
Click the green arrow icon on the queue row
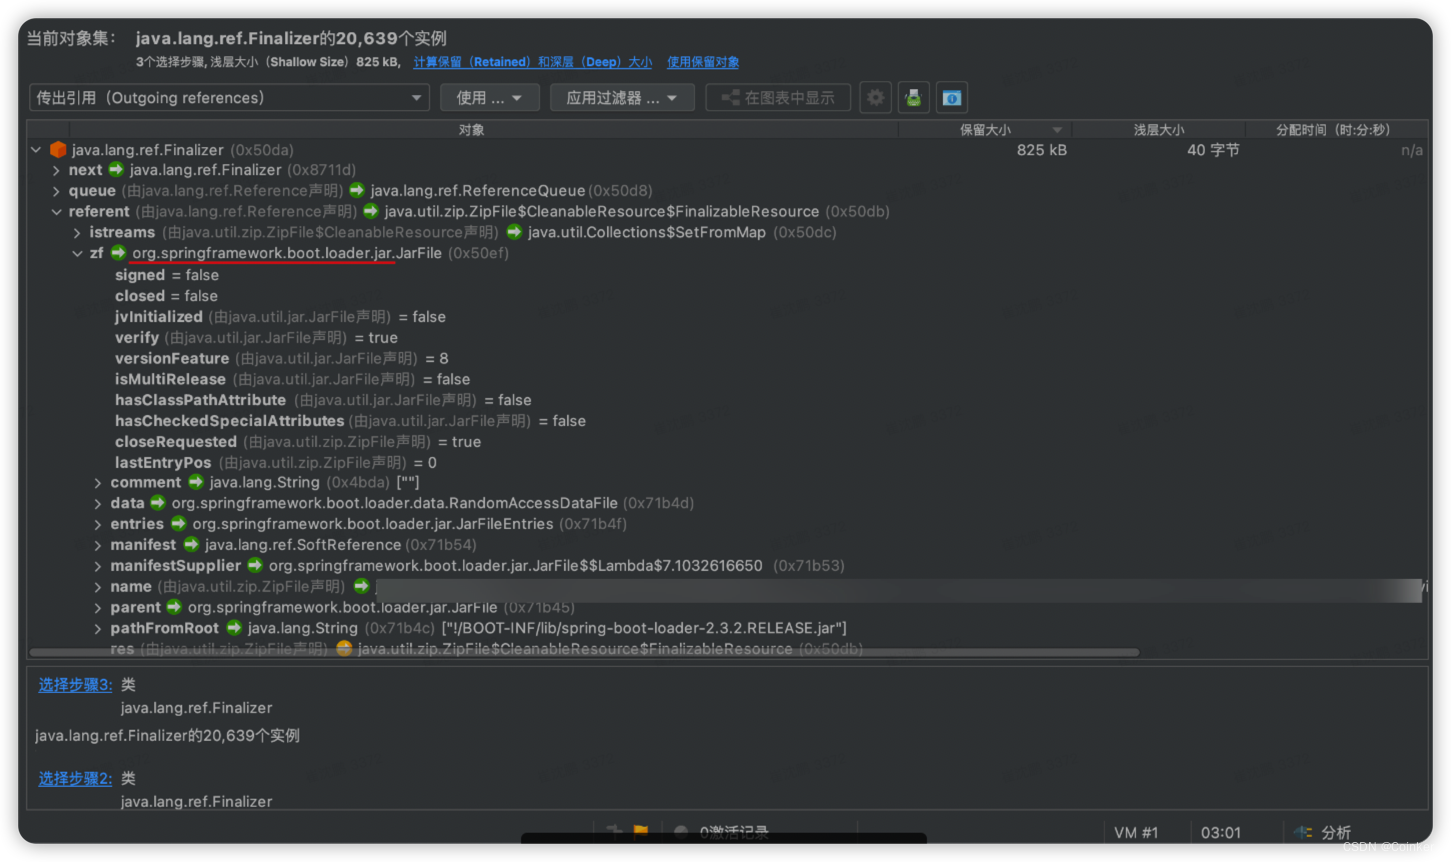point(357,190)
